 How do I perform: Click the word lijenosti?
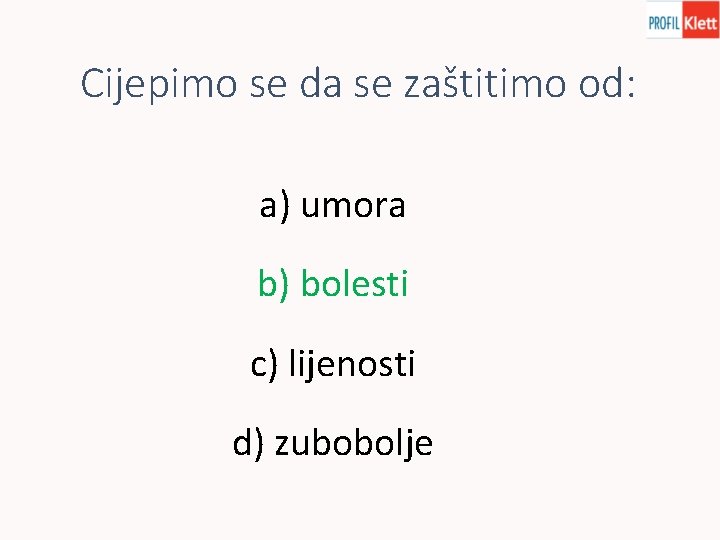tap(352, 364)
